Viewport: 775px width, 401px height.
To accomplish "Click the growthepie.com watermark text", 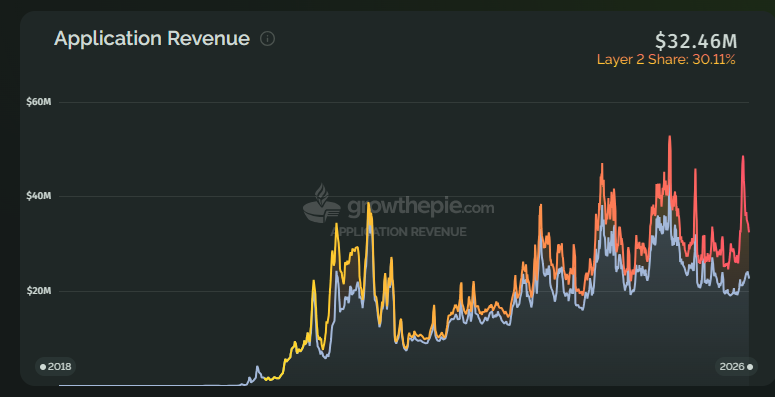I will coord(421,207).
